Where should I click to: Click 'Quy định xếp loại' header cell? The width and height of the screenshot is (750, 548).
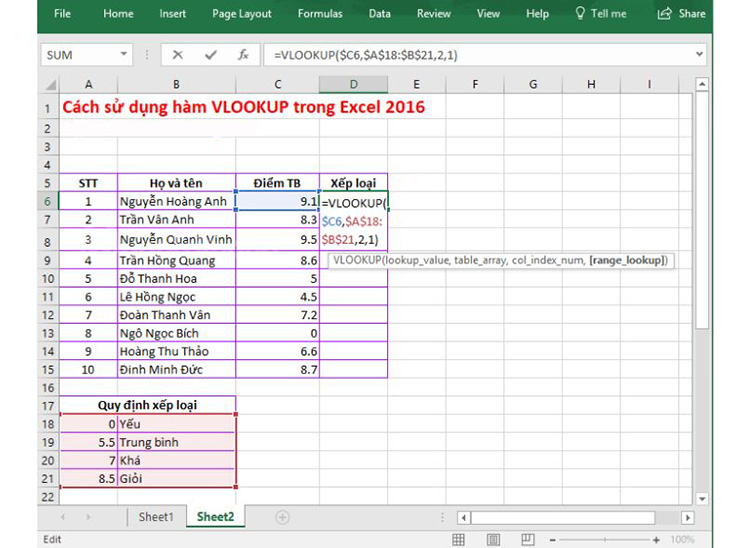point(147,405)
